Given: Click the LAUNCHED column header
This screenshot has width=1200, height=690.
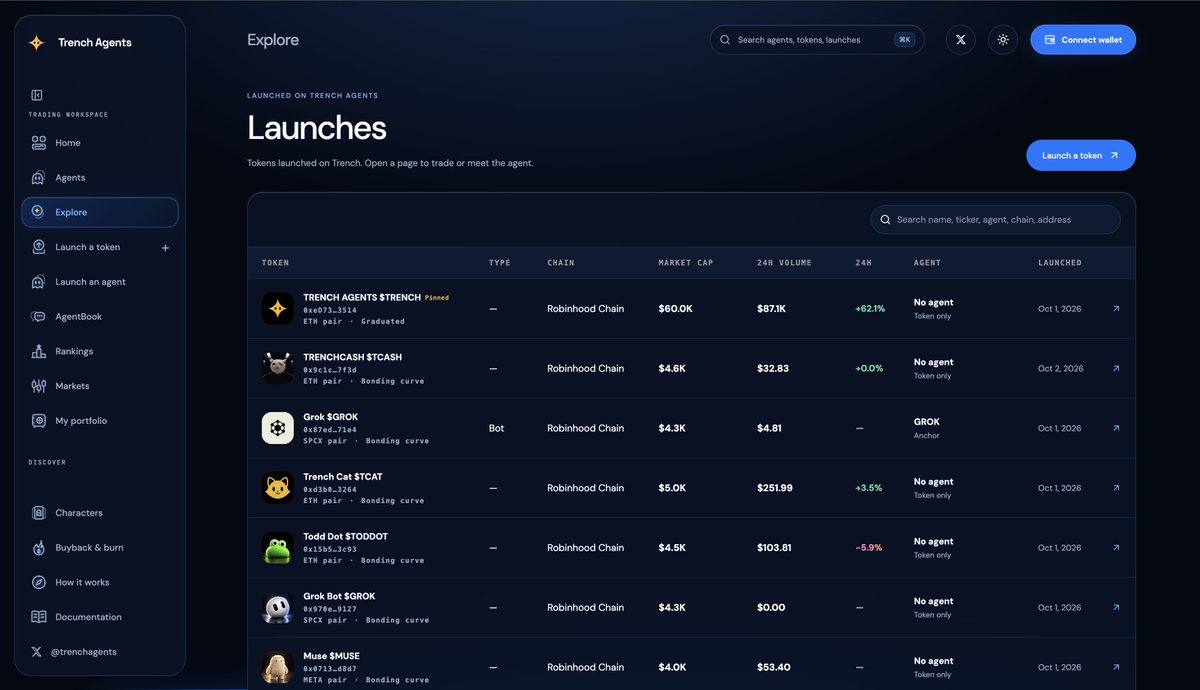Looking at the screenshot, I should tap(1060, 263).
